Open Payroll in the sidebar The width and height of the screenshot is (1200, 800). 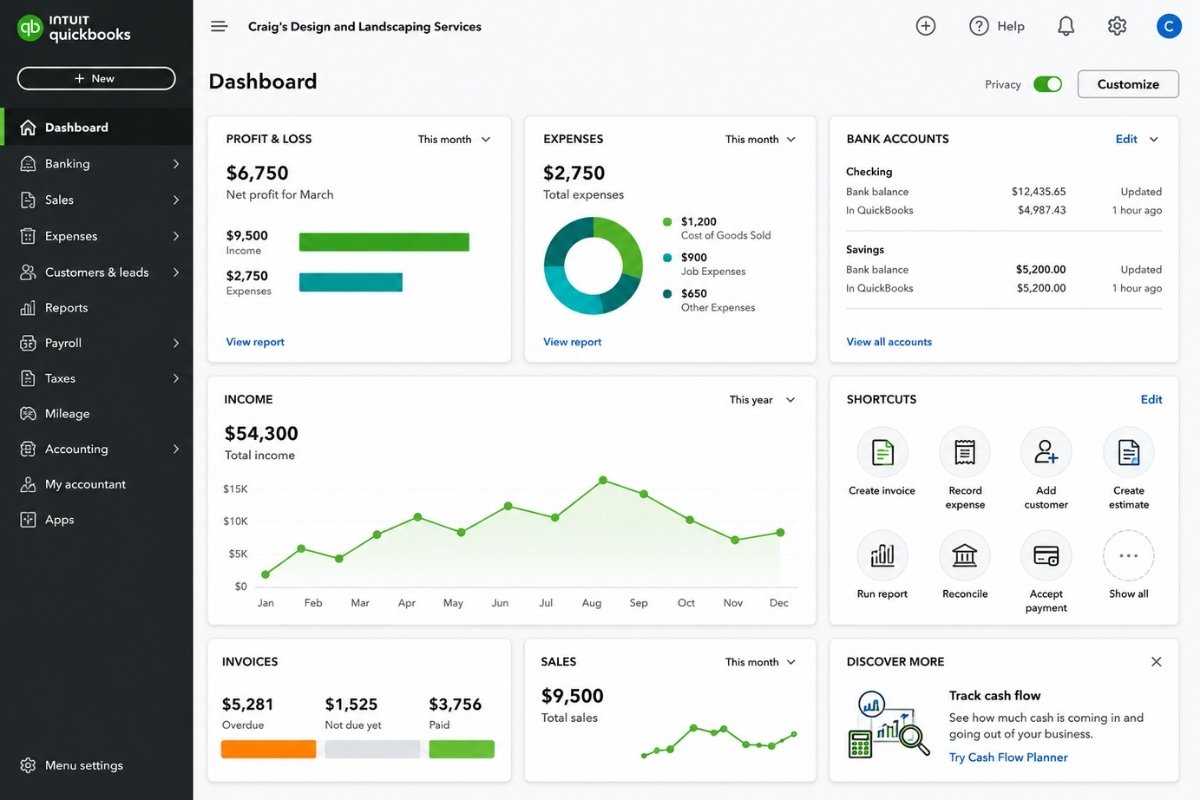click(x=96, y=343)
